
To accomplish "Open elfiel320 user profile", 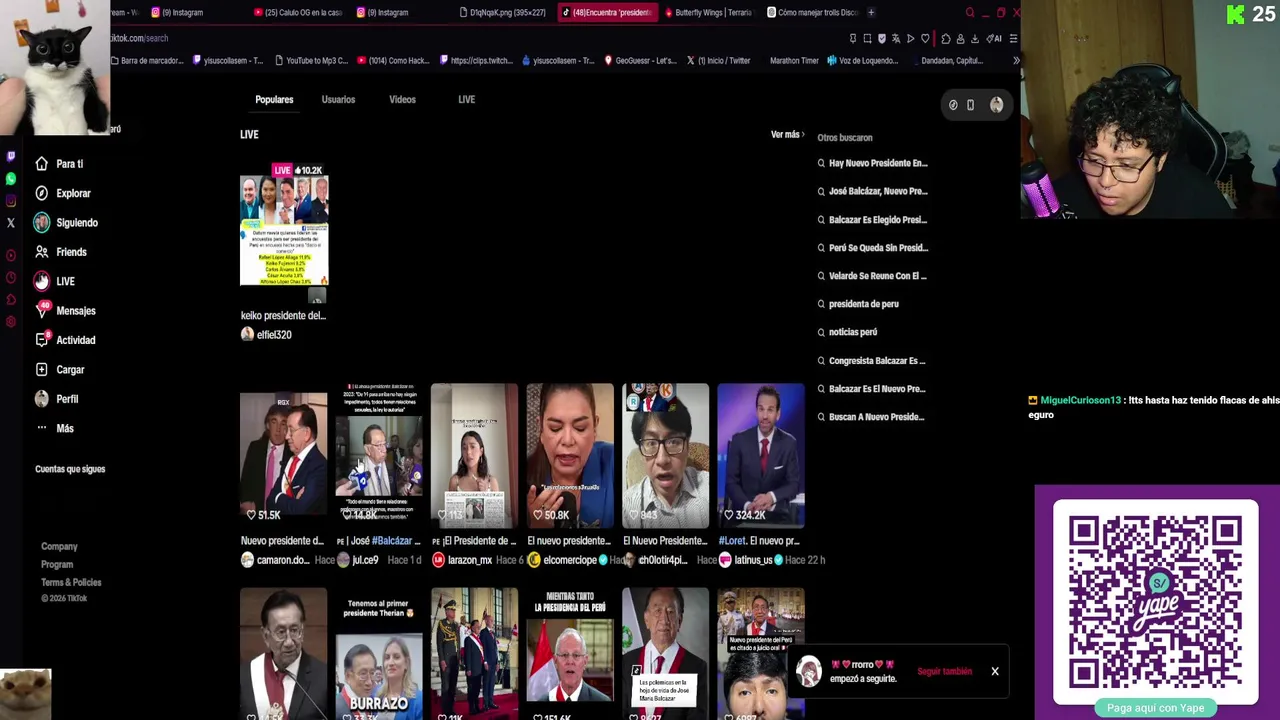I will tap(267, 335).
